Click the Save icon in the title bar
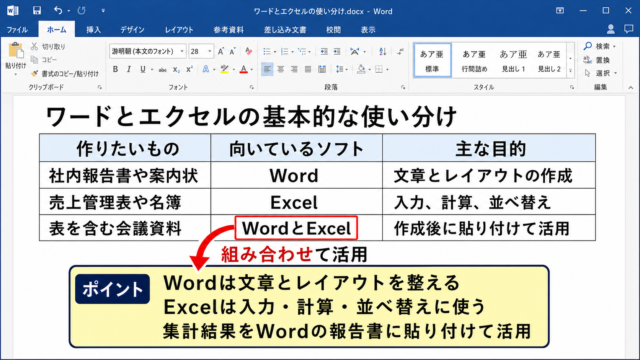Image resolution: width=640 pixels, height=360 pixels. 37,11
